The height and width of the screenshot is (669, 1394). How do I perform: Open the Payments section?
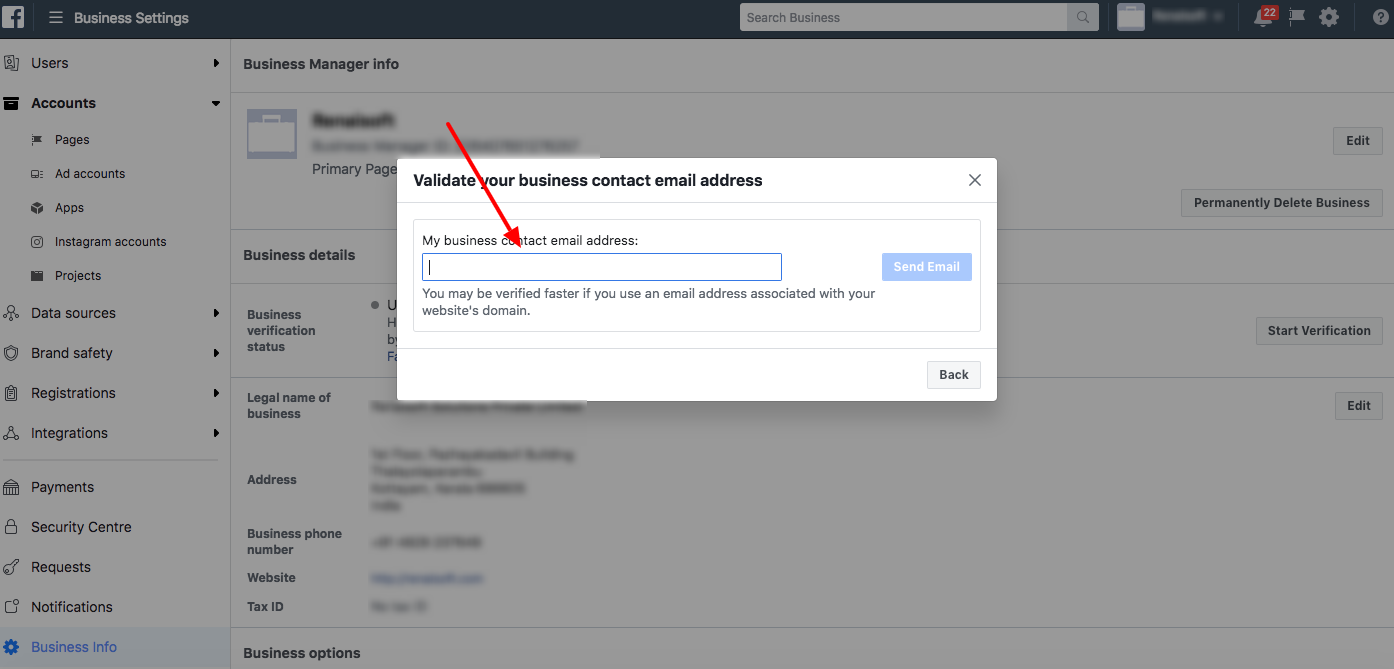[62, 487]
